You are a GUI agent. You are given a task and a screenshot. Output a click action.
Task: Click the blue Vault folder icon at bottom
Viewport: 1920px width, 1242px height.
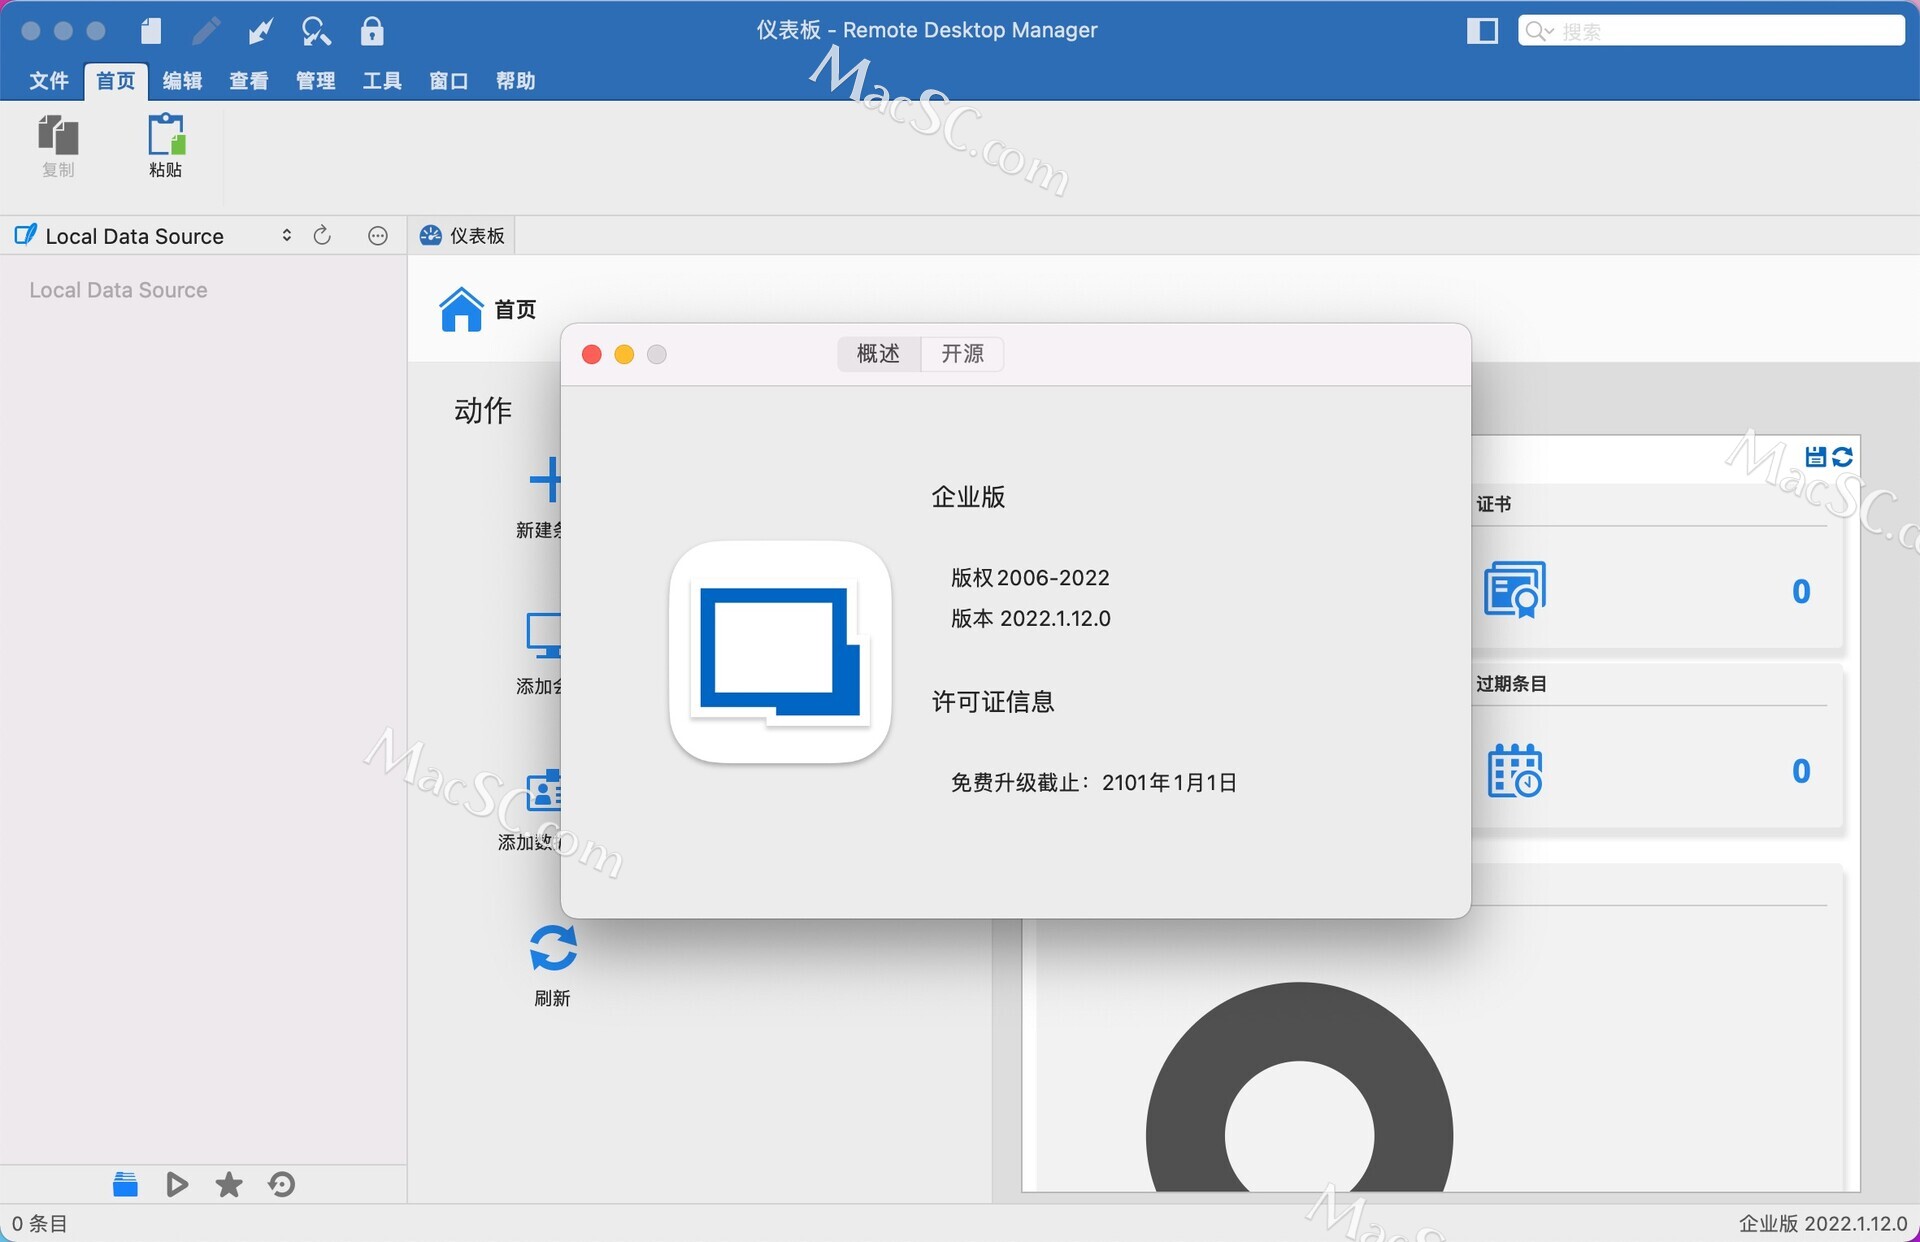click(x=125, y=1184)
